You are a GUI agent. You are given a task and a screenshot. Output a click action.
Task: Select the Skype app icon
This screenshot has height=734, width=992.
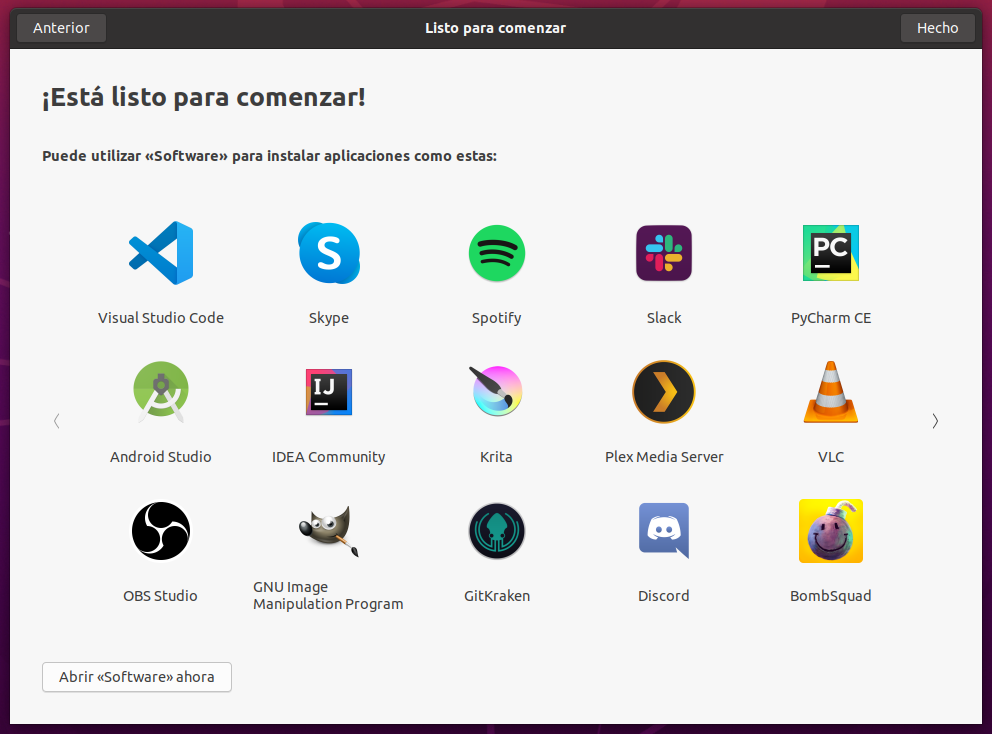(329, 253)
